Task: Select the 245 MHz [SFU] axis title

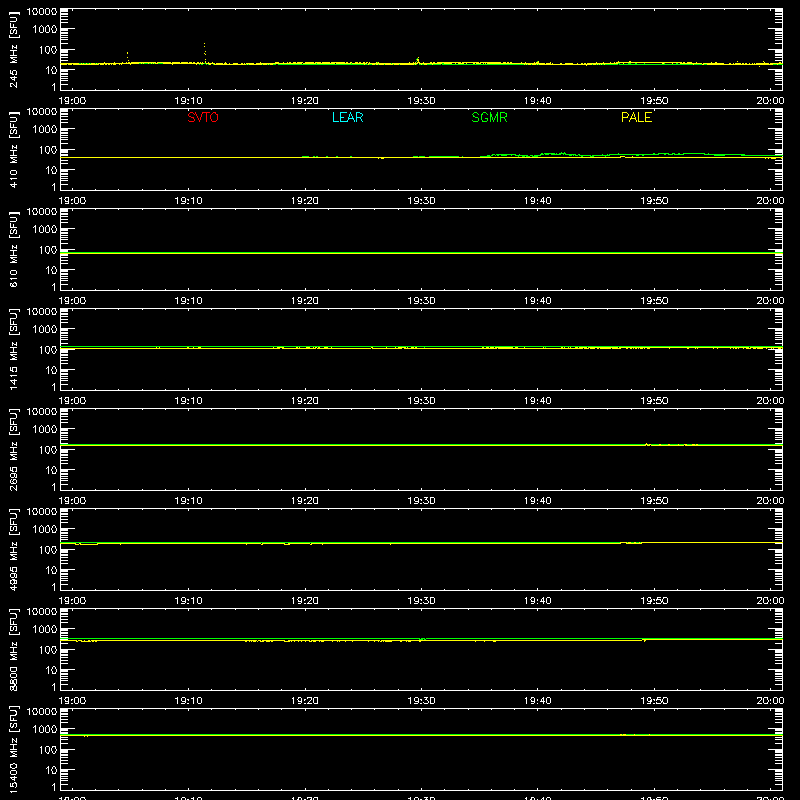Action: tap(13, 49)
